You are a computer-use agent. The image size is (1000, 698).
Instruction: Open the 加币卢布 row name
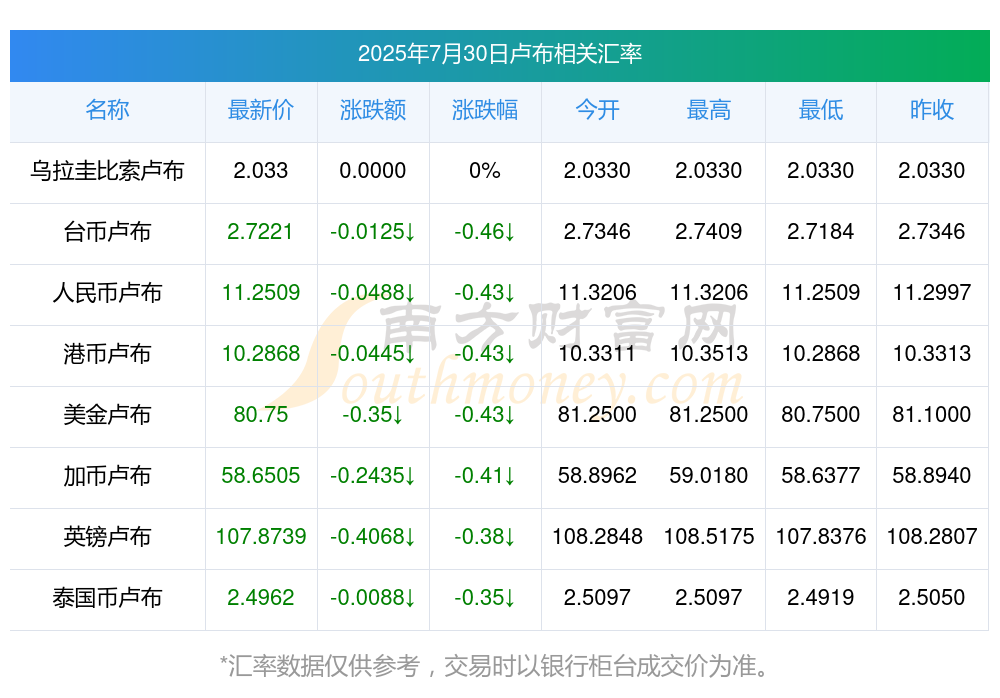click(x=107, y=476)
